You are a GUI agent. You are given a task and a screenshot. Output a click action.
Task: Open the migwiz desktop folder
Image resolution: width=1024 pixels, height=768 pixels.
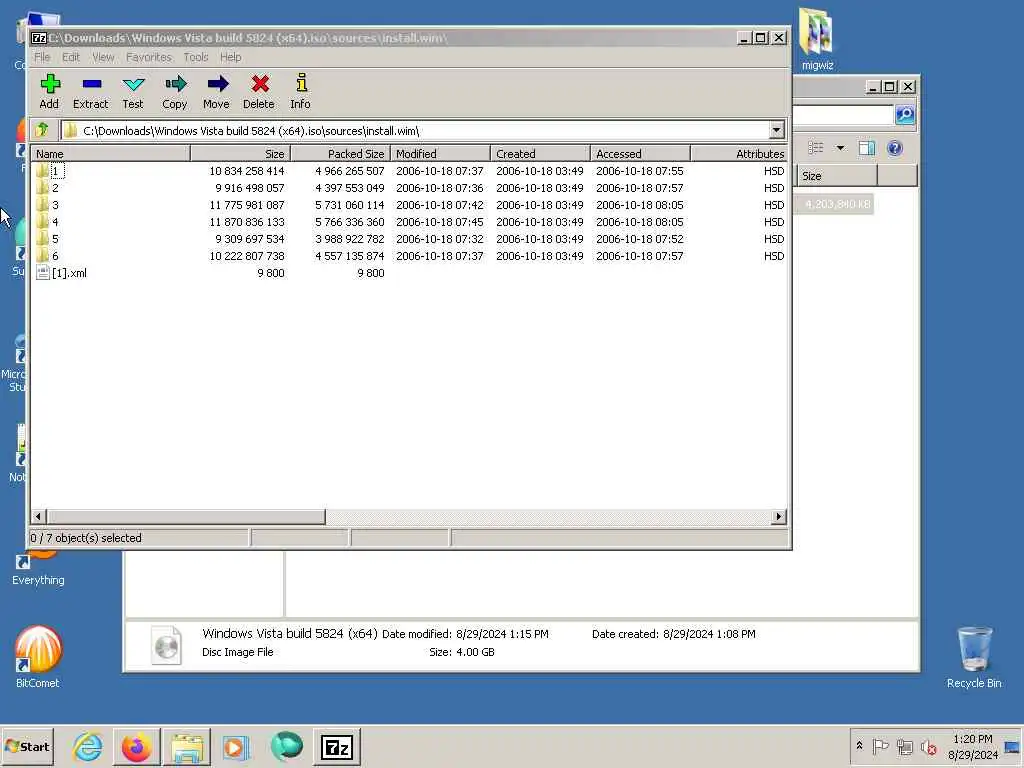[x=816, y=39]
